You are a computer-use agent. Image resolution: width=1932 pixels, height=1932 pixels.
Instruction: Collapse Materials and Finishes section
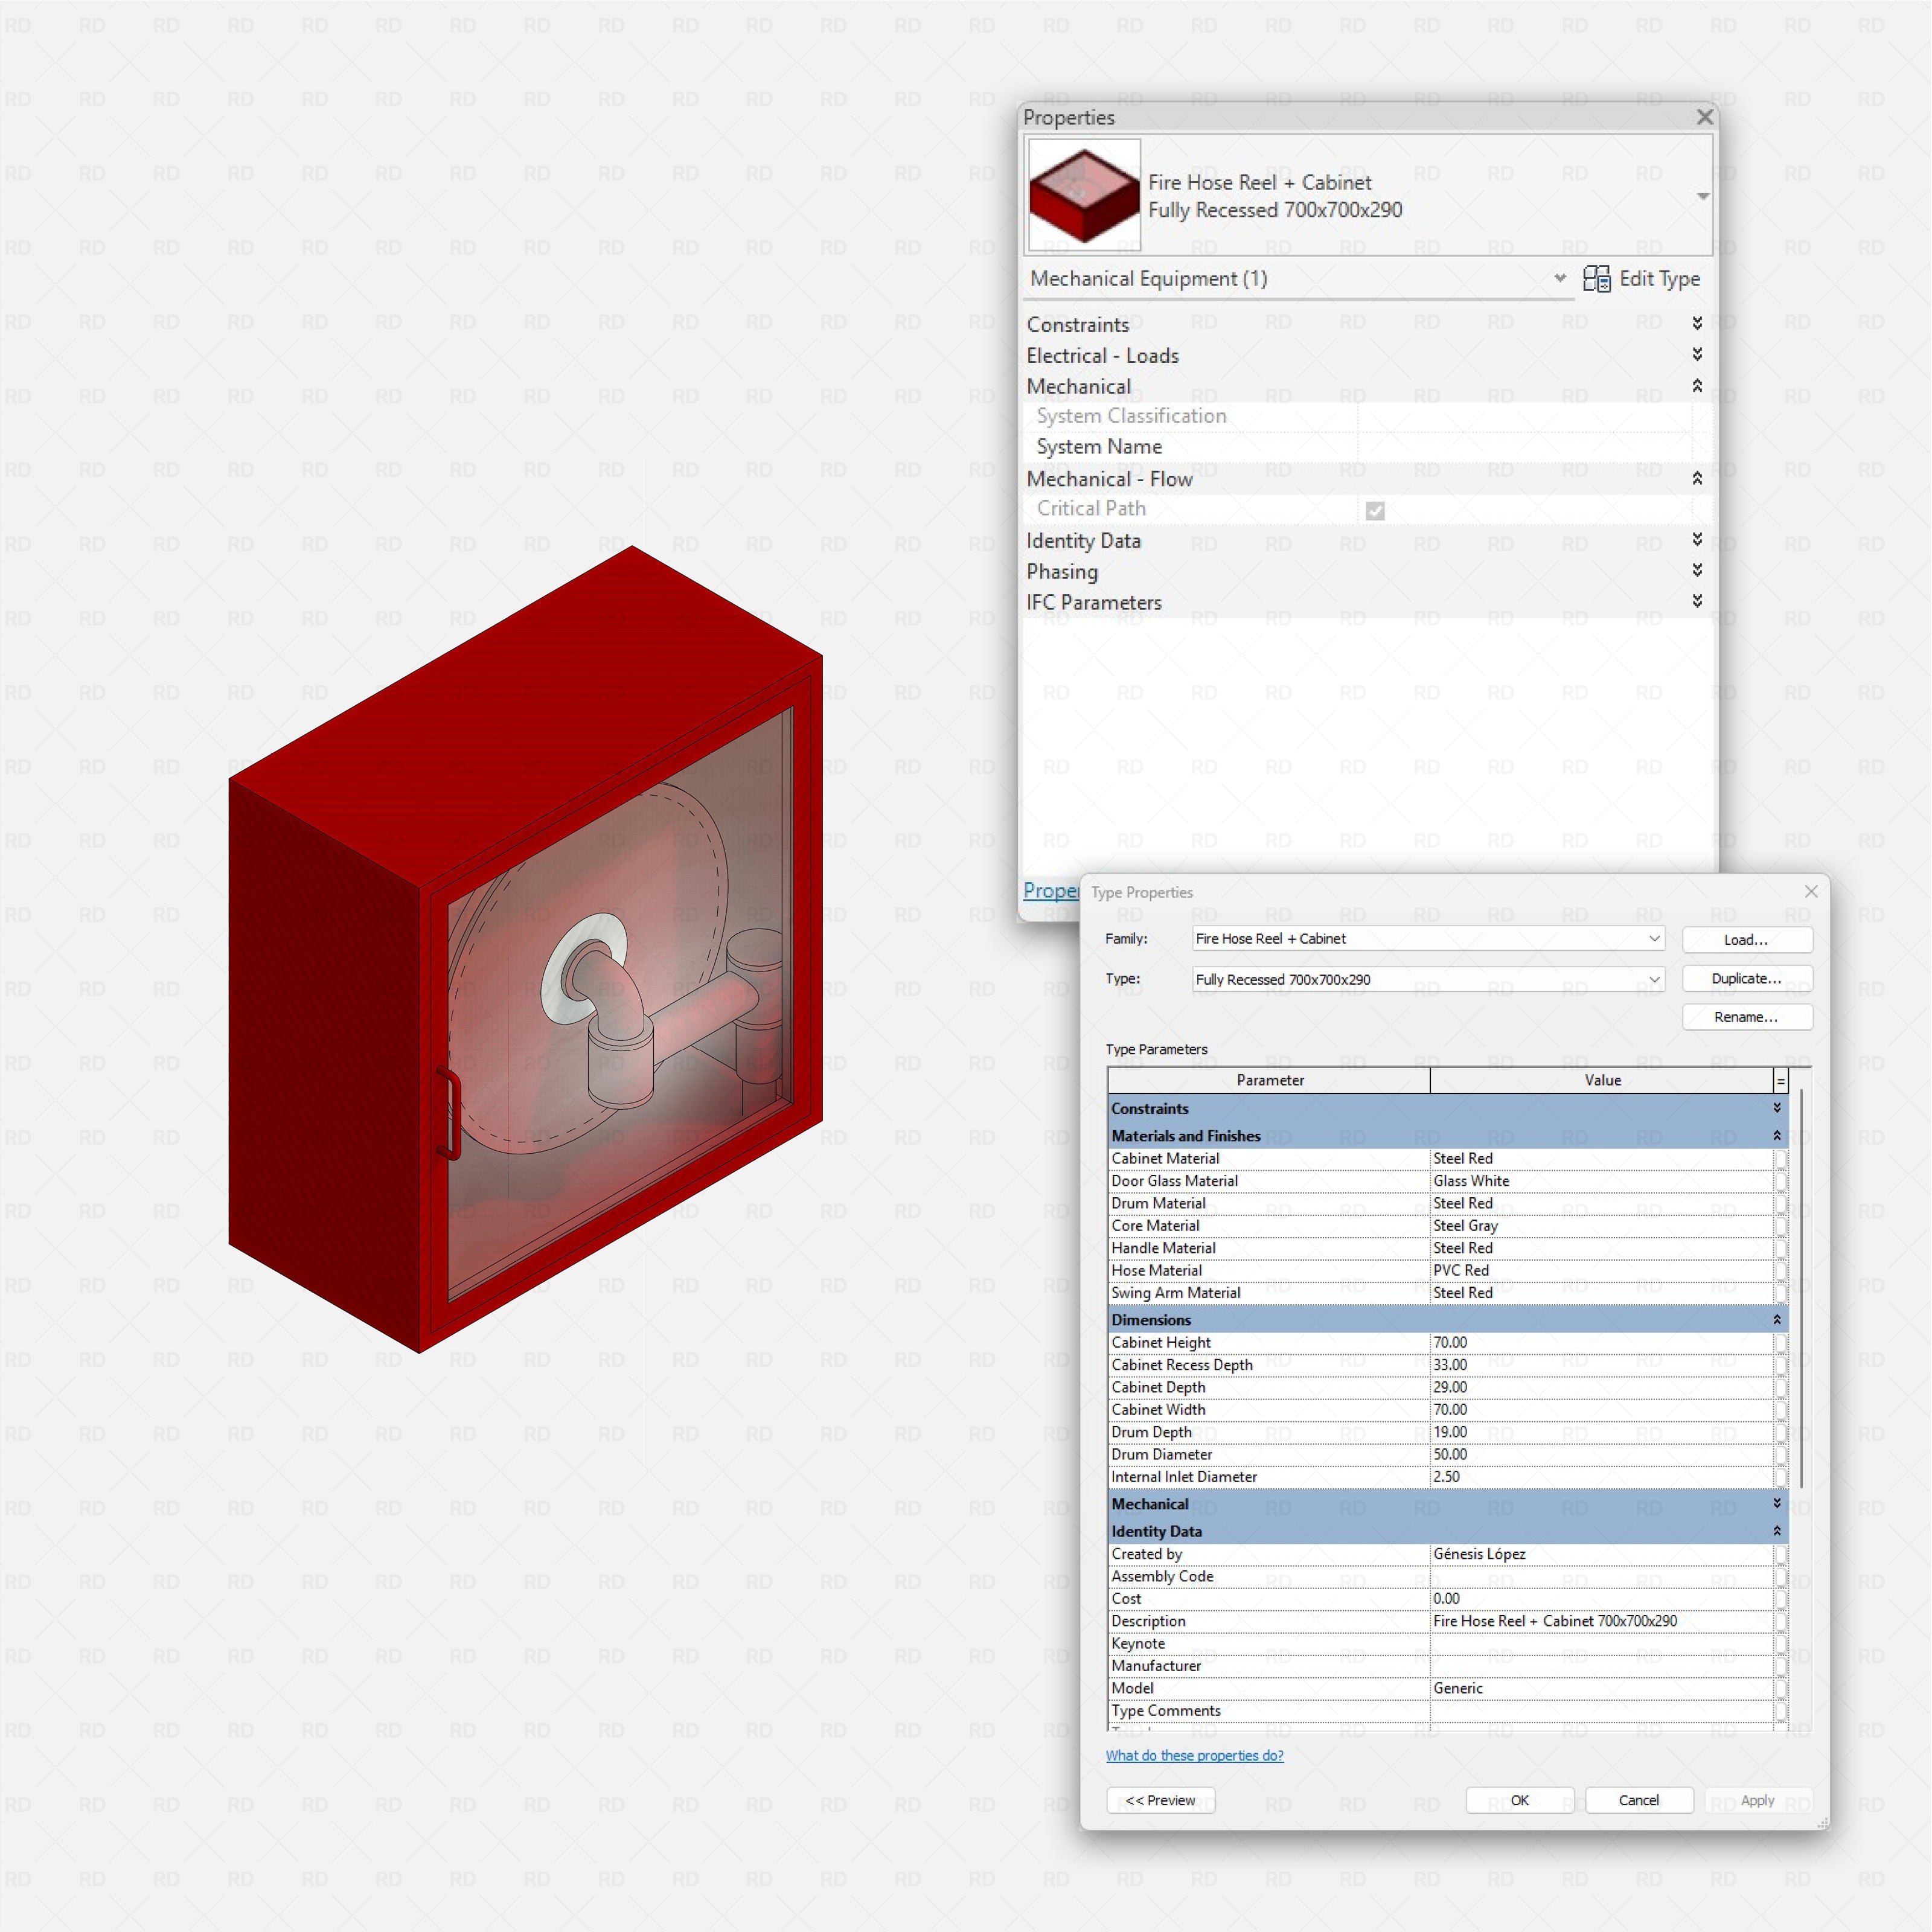[1777, 1135]
